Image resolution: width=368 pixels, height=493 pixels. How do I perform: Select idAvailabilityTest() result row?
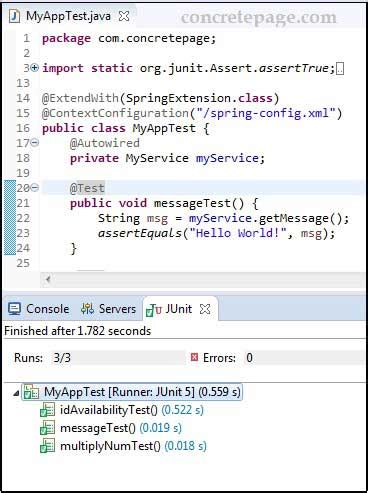(x=122, y=410)
